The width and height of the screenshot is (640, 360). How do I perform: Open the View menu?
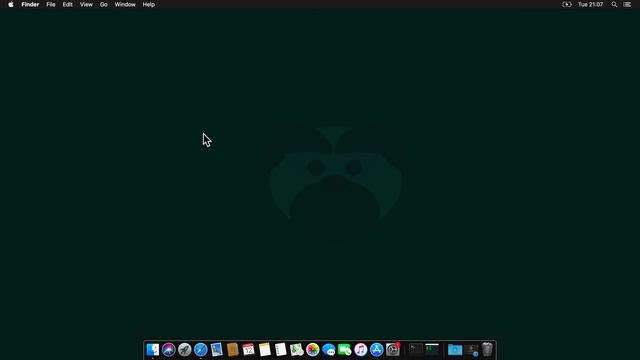pyautogui.click(x=86, y=4)
